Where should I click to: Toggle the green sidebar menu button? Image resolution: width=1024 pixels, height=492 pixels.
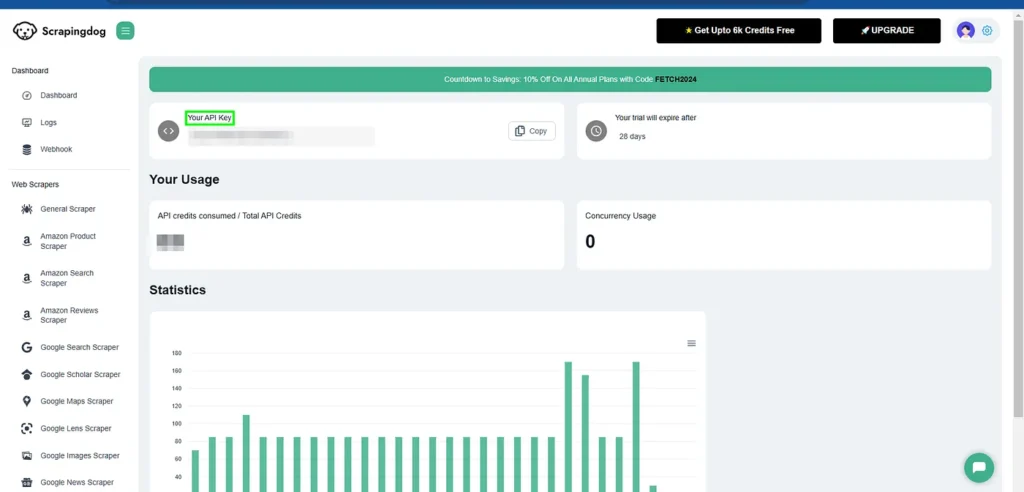coord(125,31)
